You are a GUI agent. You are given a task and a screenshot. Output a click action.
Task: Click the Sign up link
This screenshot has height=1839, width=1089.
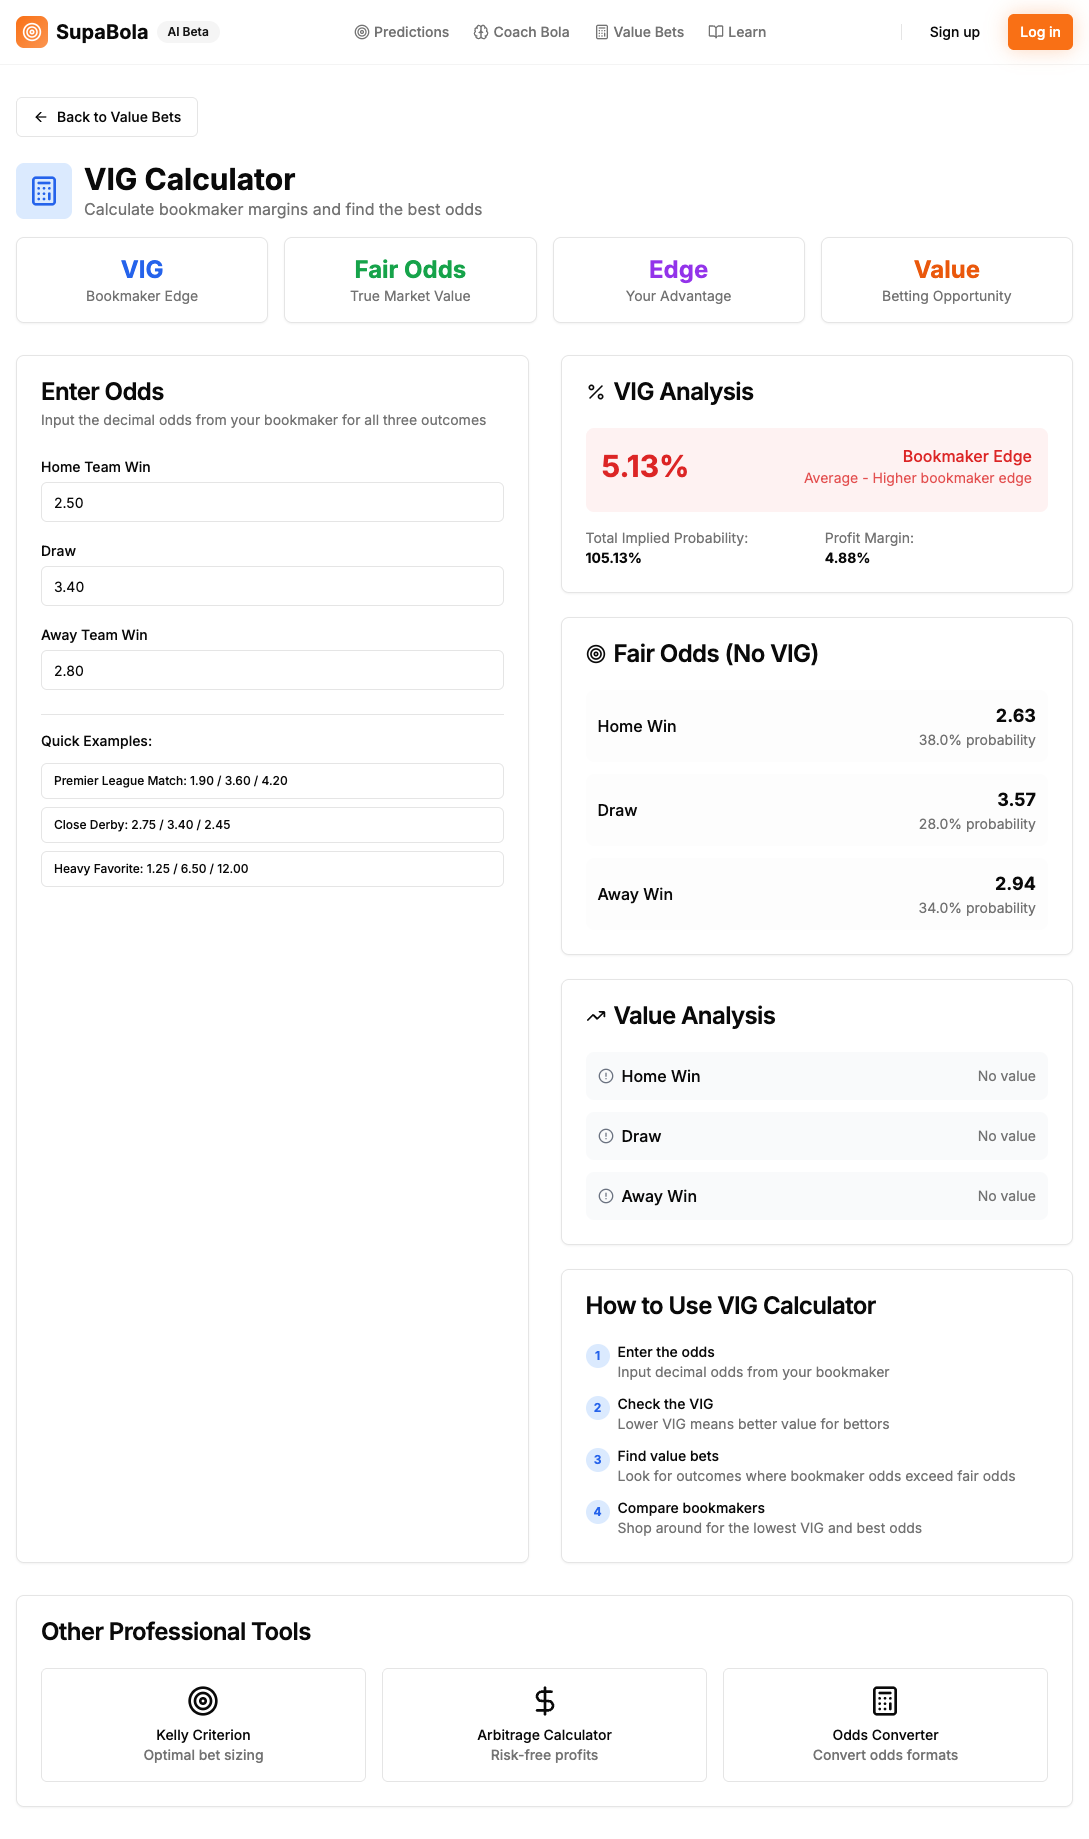coord(954,32)
